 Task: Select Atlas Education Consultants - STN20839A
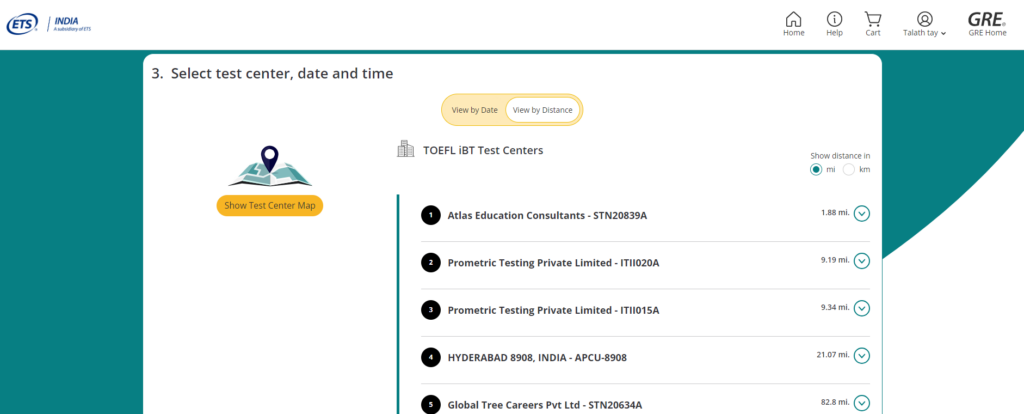point(547,215)
